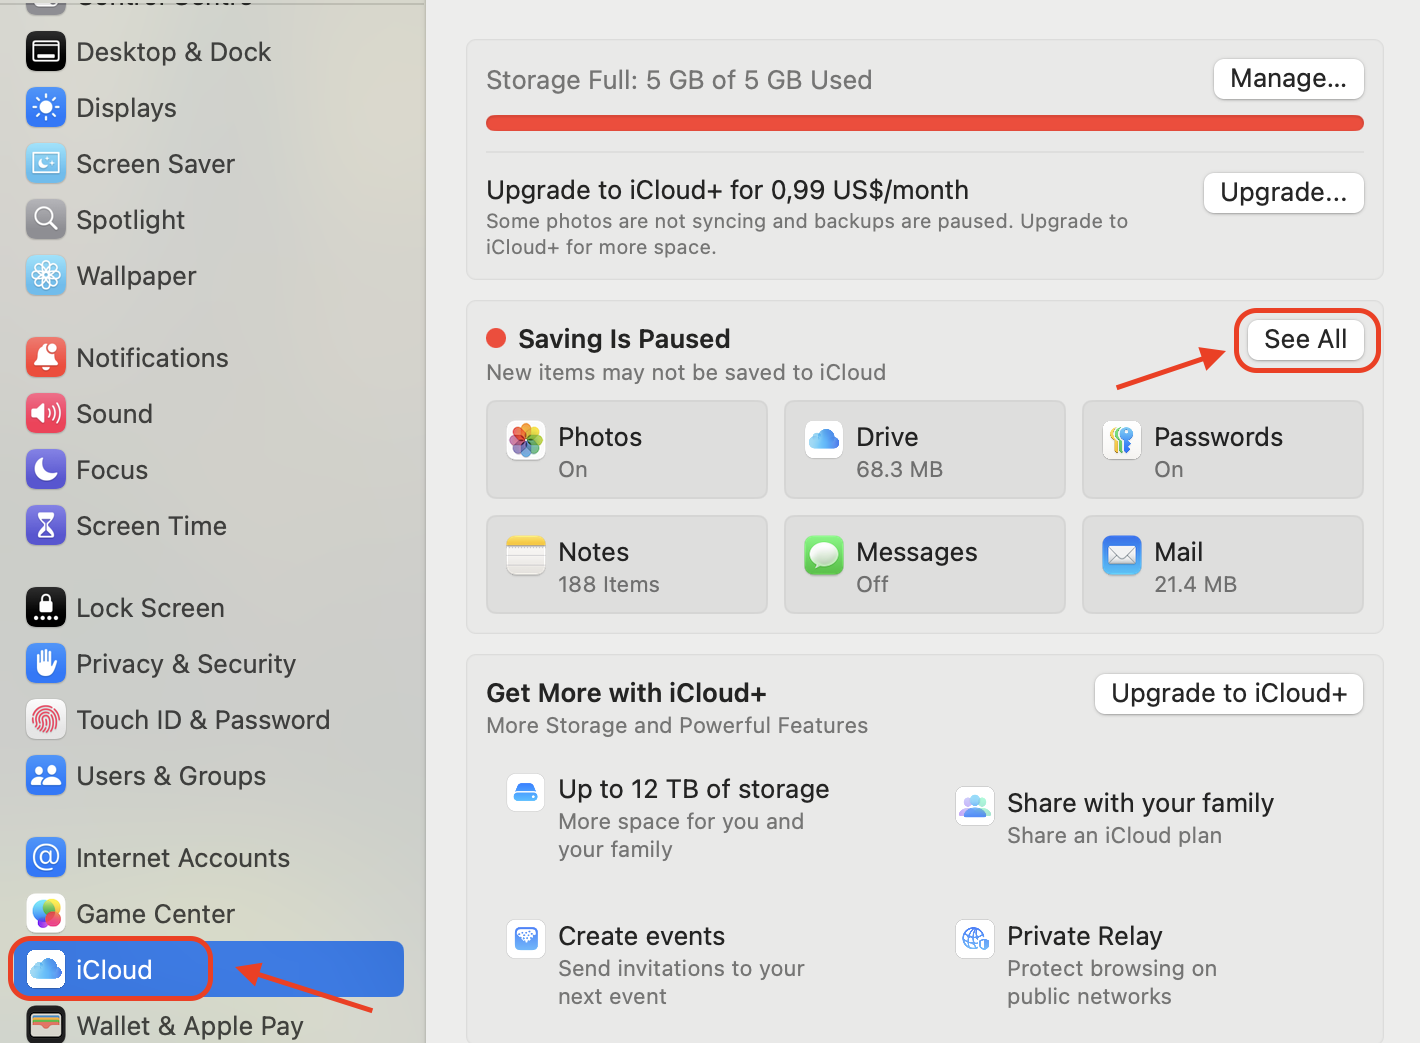
Task: Open the Notes app icon
Action: coord(525,555)
